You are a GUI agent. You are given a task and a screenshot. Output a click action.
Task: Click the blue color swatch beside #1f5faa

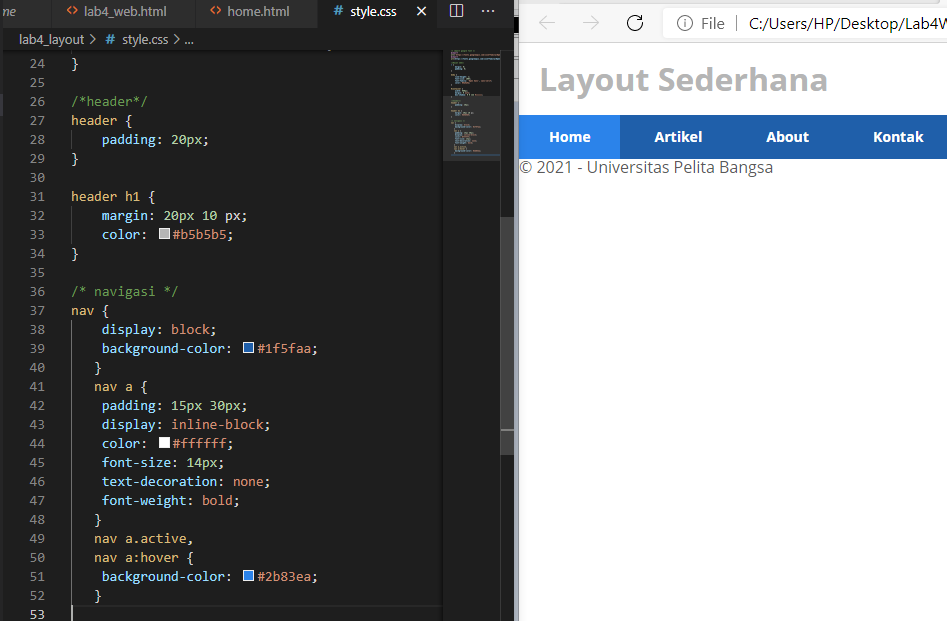(x=248, y=348)
